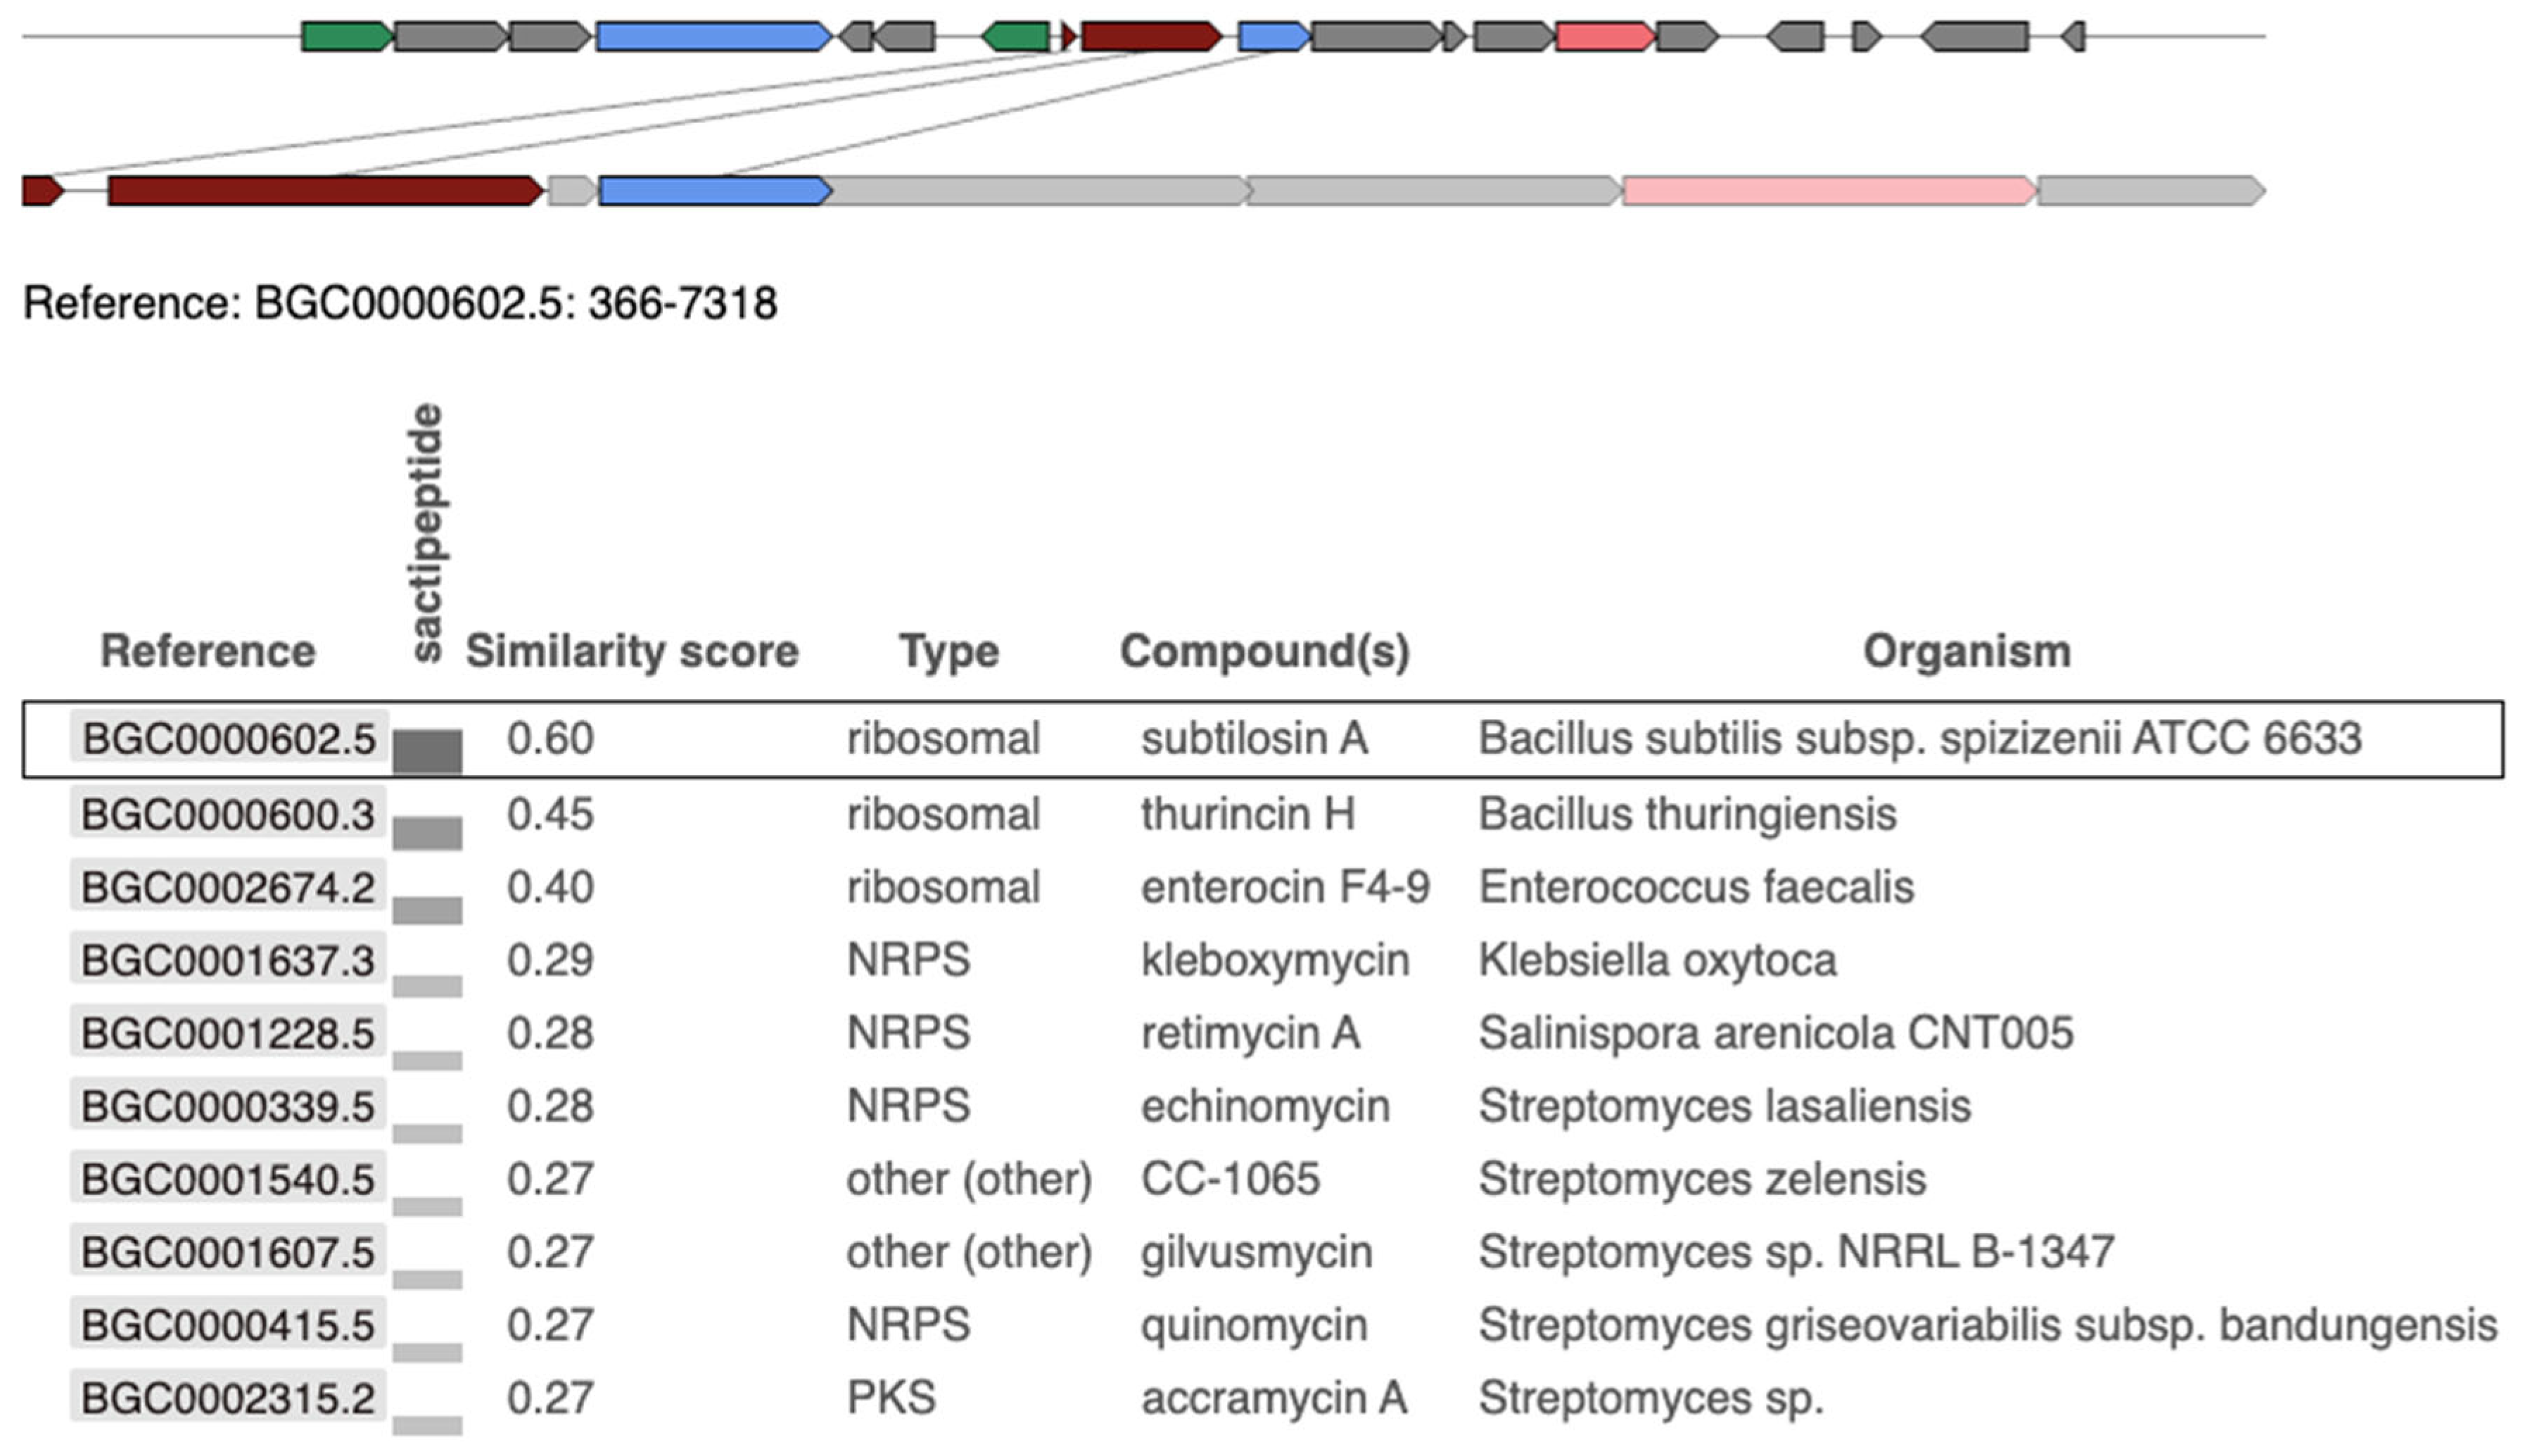Select the large dark red gene in top cluster
The height and width of the screenshot is (1456, 2523).
1150,37
